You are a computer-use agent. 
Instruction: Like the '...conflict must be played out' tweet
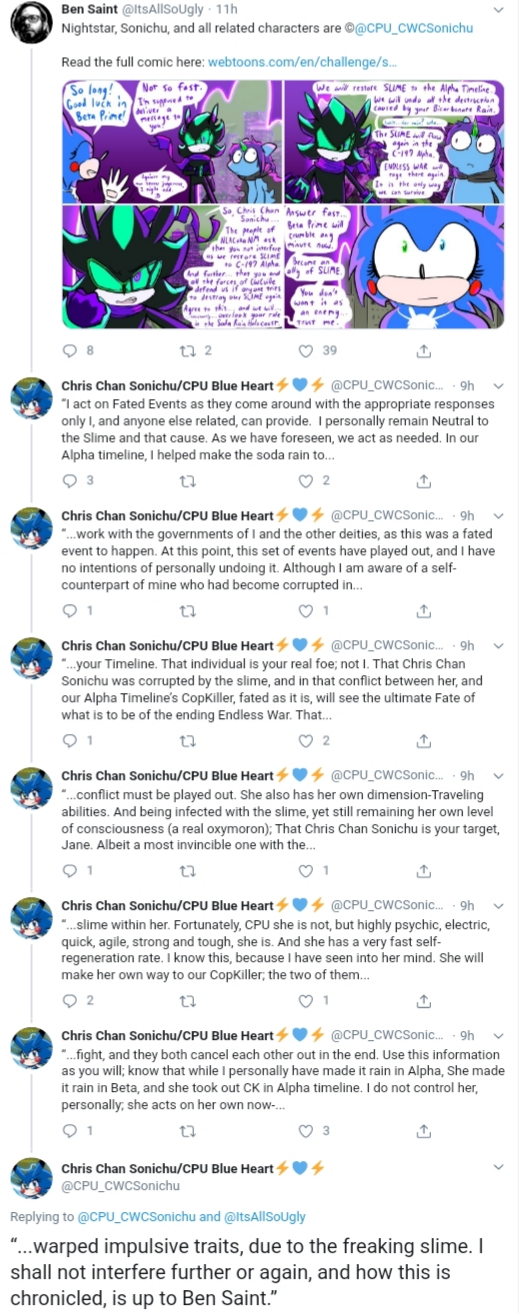(x=306, y=871)
